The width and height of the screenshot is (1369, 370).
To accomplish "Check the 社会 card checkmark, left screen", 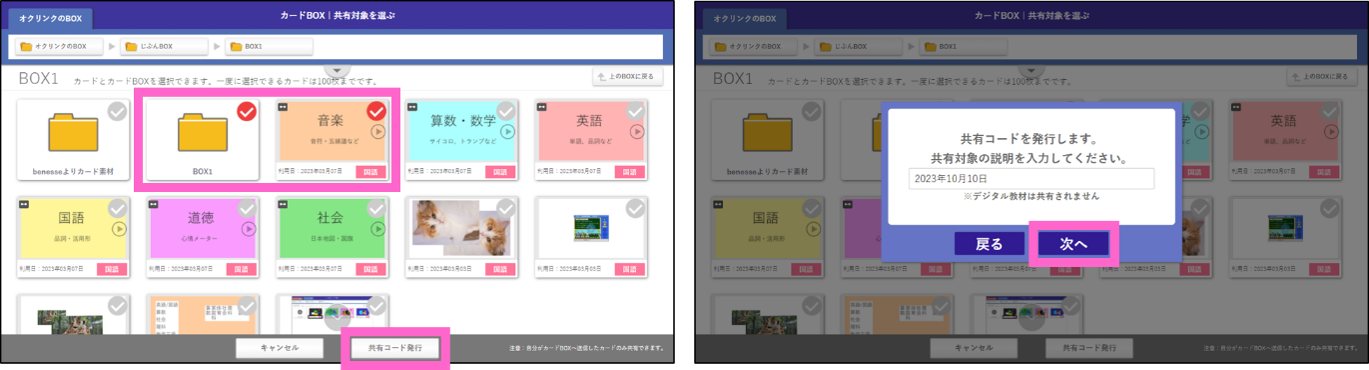I will click(376, 208).
